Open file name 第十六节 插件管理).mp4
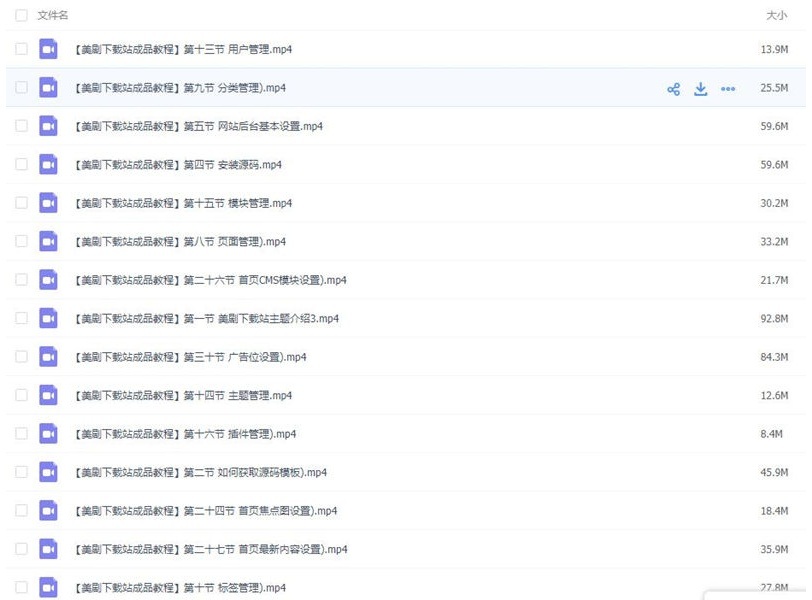The width and height of the screenshot is (812, 600). click(185, 434)
